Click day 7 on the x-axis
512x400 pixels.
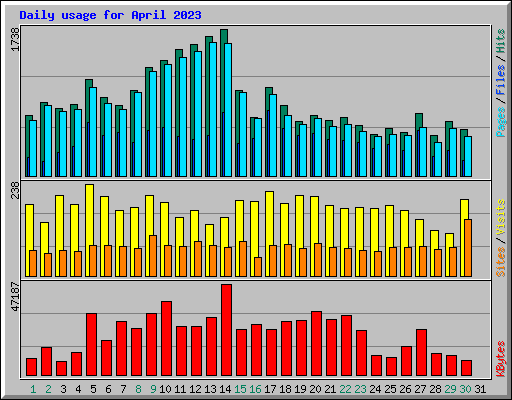tap(123, 389)
